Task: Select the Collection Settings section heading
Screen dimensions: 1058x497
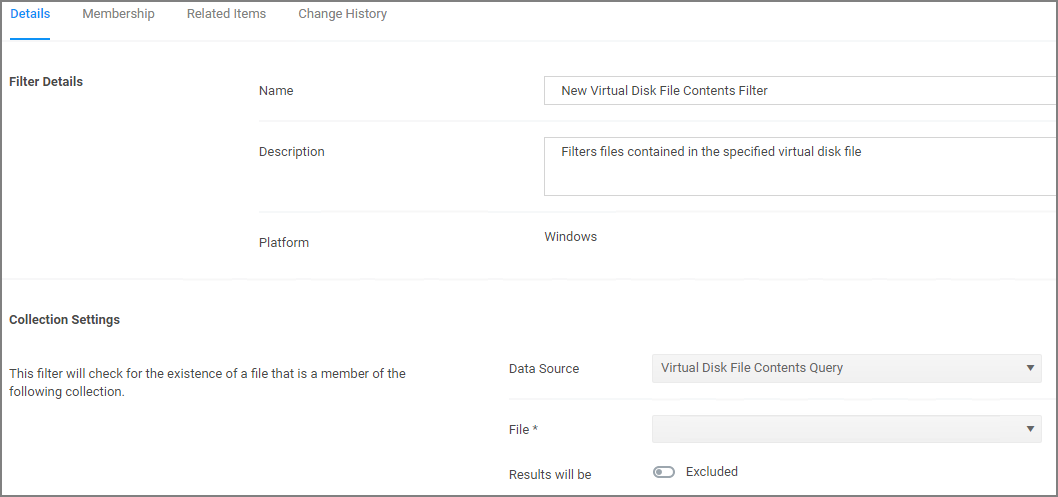Action: [65, 320]
